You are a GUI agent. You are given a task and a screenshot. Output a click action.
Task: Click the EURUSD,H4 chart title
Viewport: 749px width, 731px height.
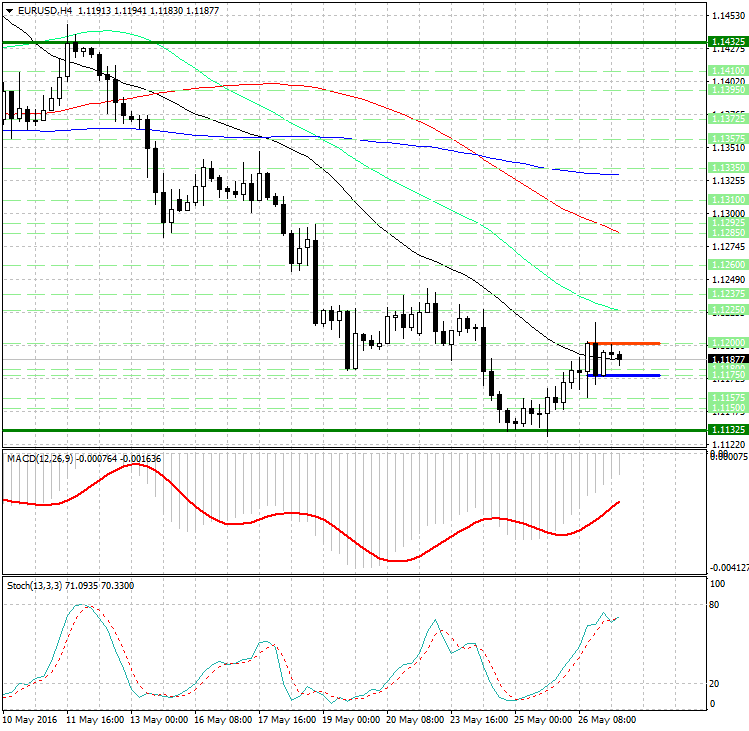point(45,10)
